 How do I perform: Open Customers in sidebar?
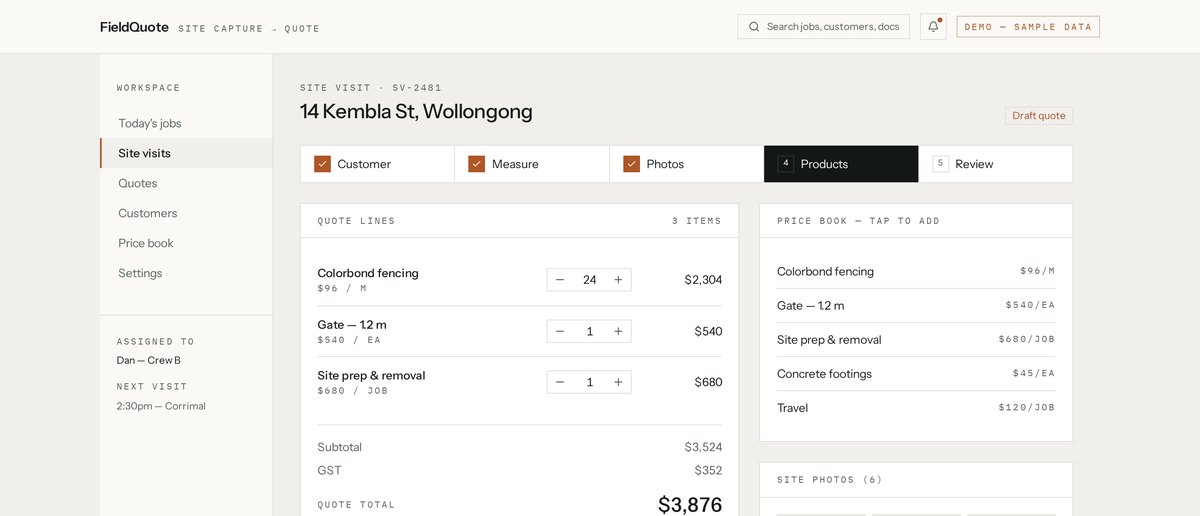[186, 213]
